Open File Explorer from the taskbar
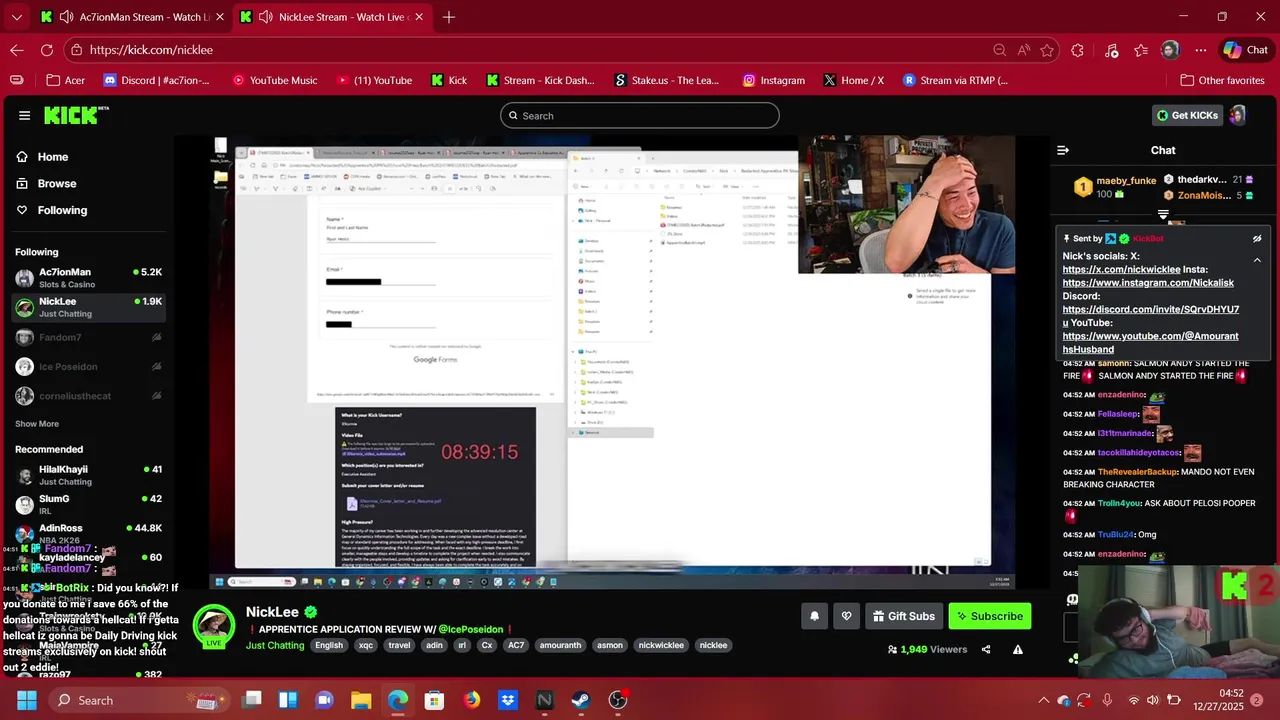Image resolution: width=1280 pixels, height=720 pixels. coord(361,700)
